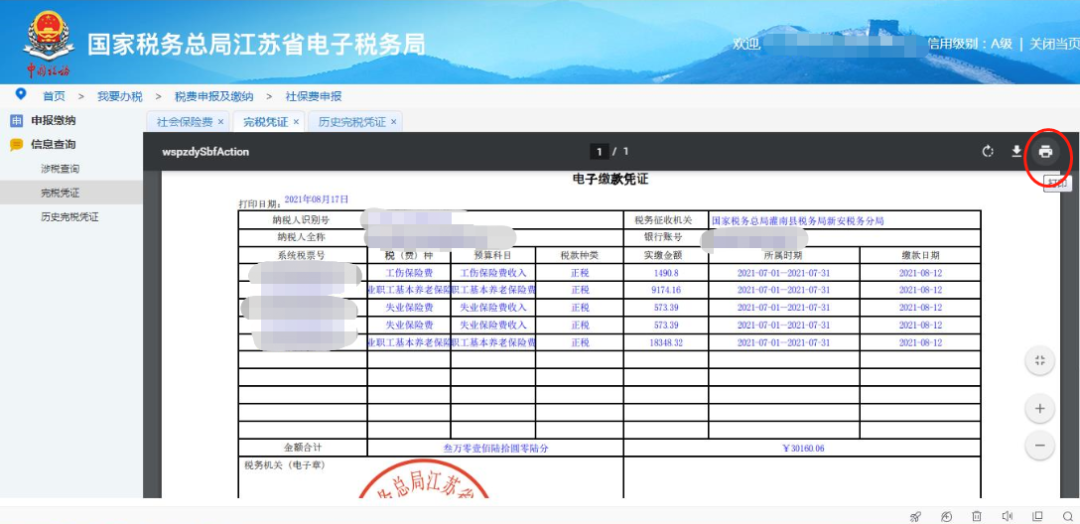1080x524 pixels.
Task: Click the fit-to-page round button
Action: 1039,361
